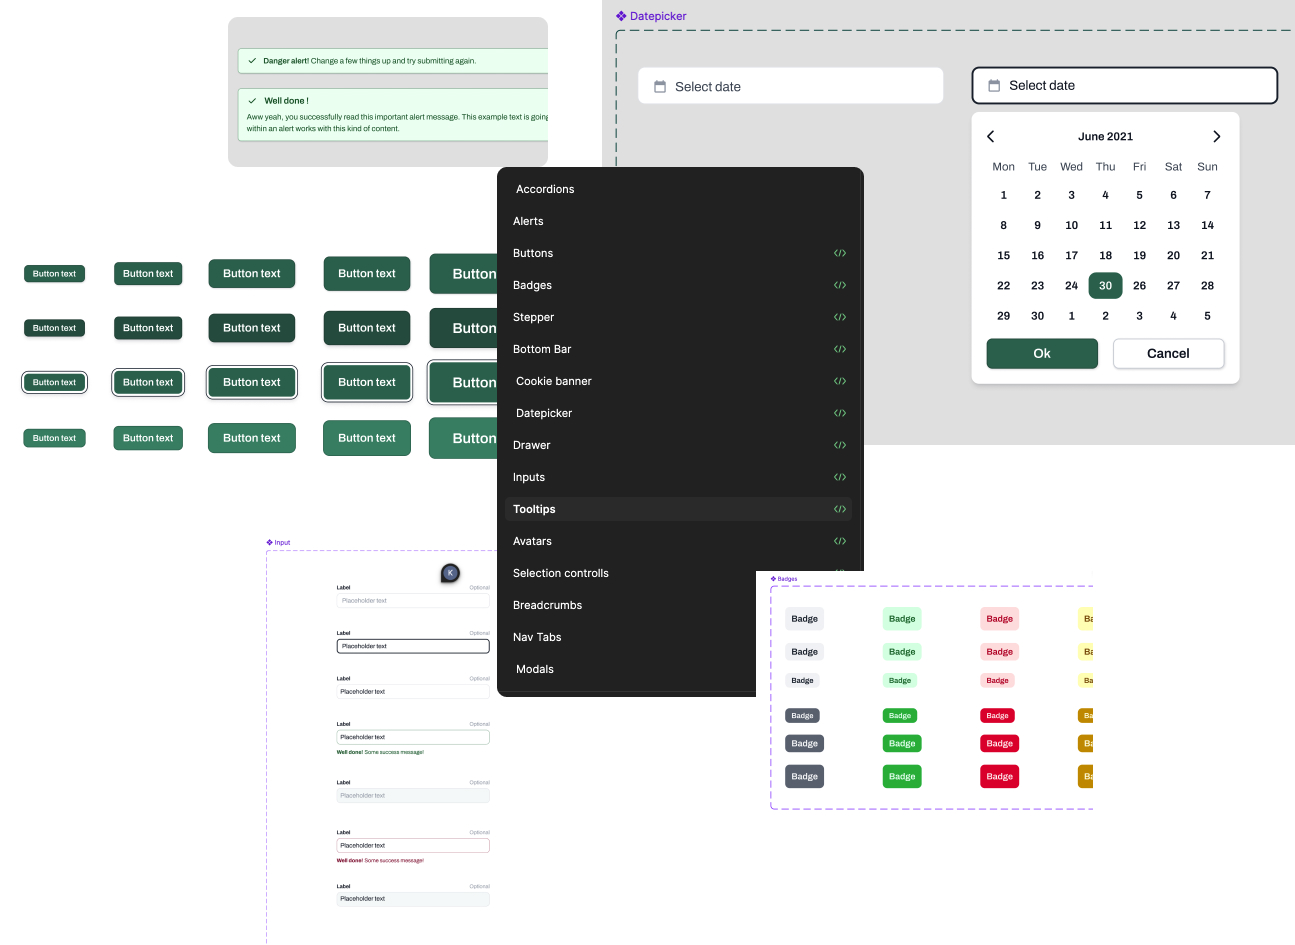Click check icon in Well done alert
This screenshot has height=945, width=1295.
(x=253, y=101)
